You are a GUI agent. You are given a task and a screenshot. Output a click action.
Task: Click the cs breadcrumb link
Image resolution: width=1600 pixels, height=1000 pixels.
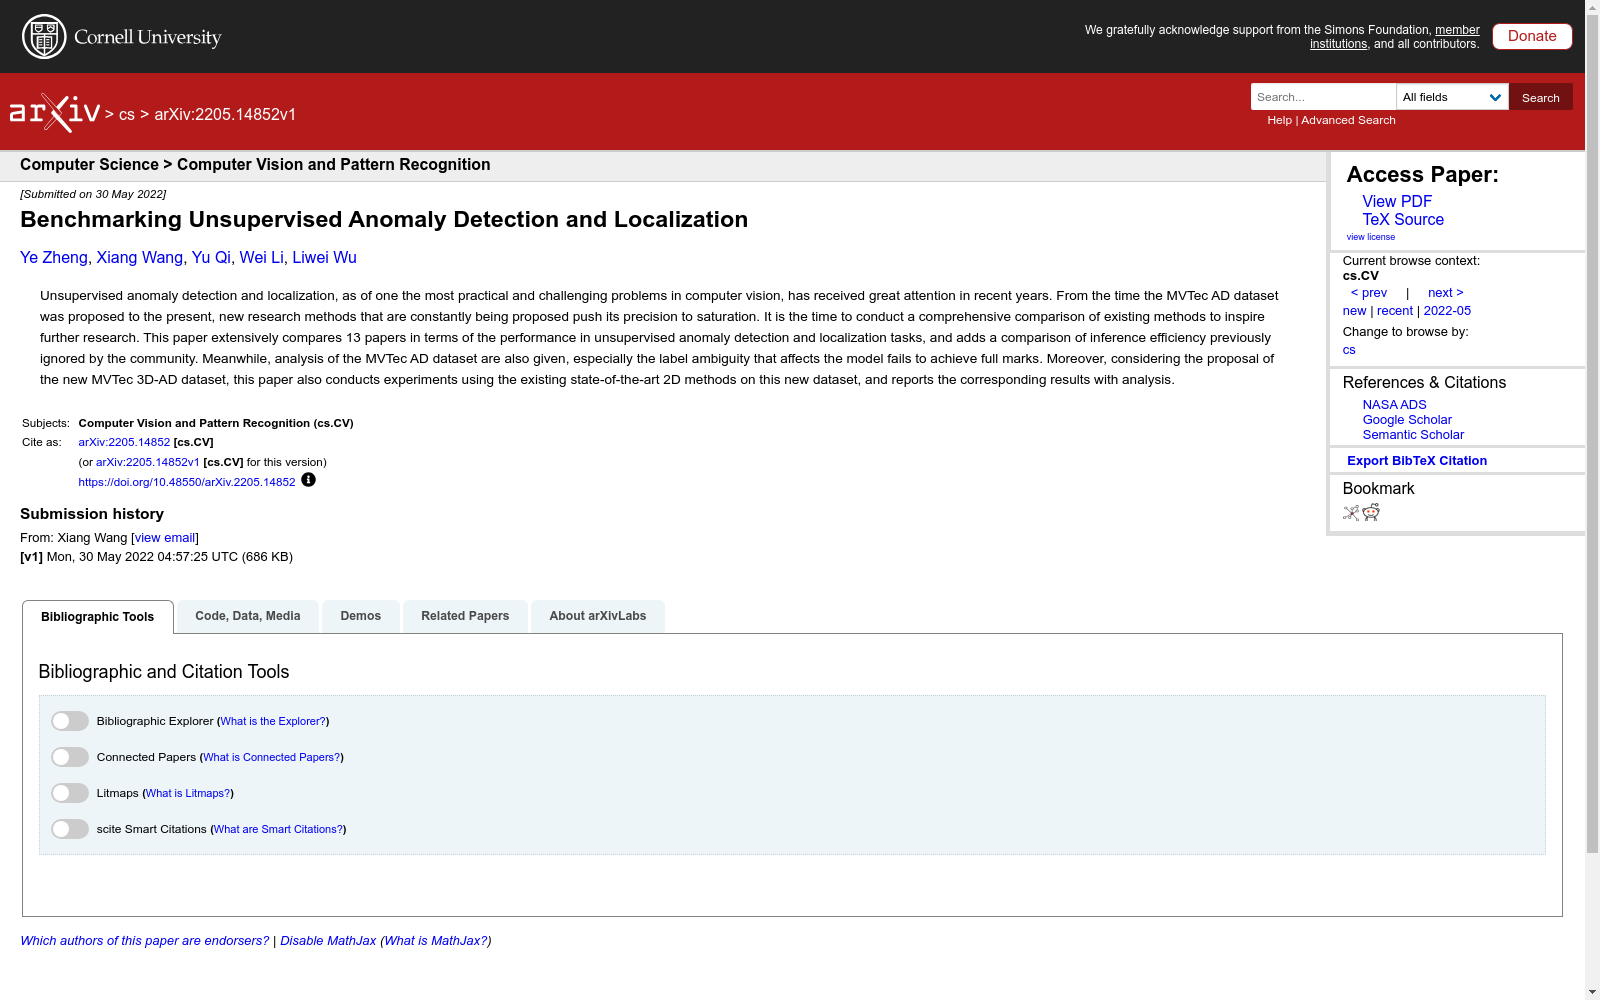[x=127, y=115]
